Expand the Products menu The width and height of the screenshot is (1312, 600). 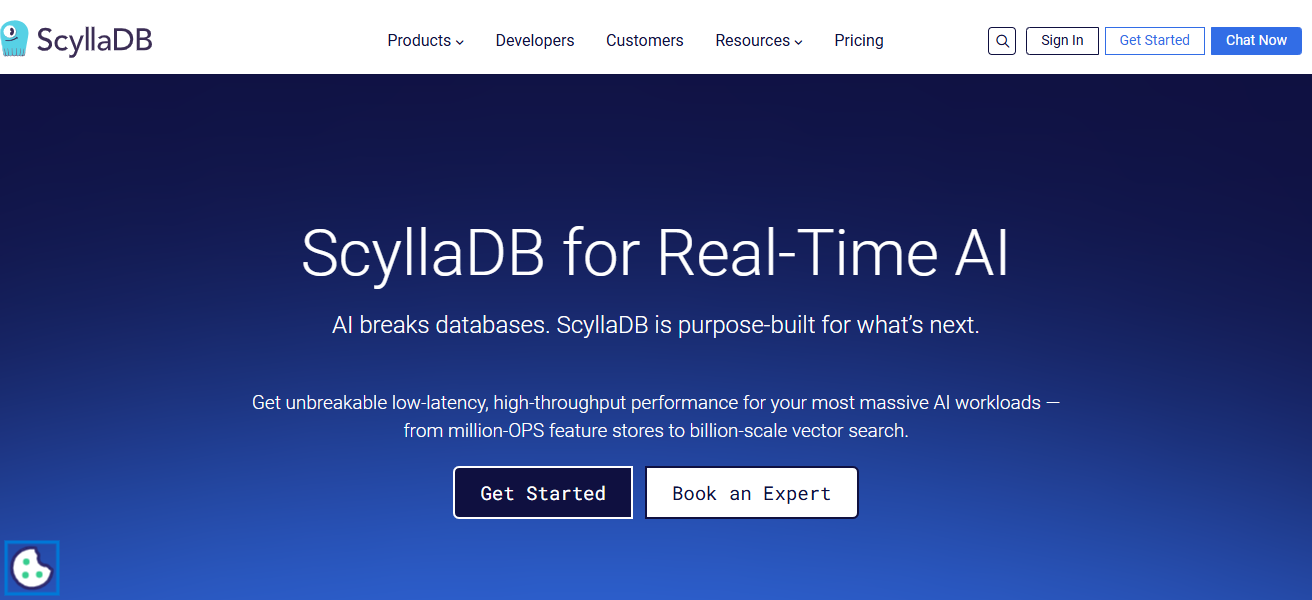tap(425, 41)
